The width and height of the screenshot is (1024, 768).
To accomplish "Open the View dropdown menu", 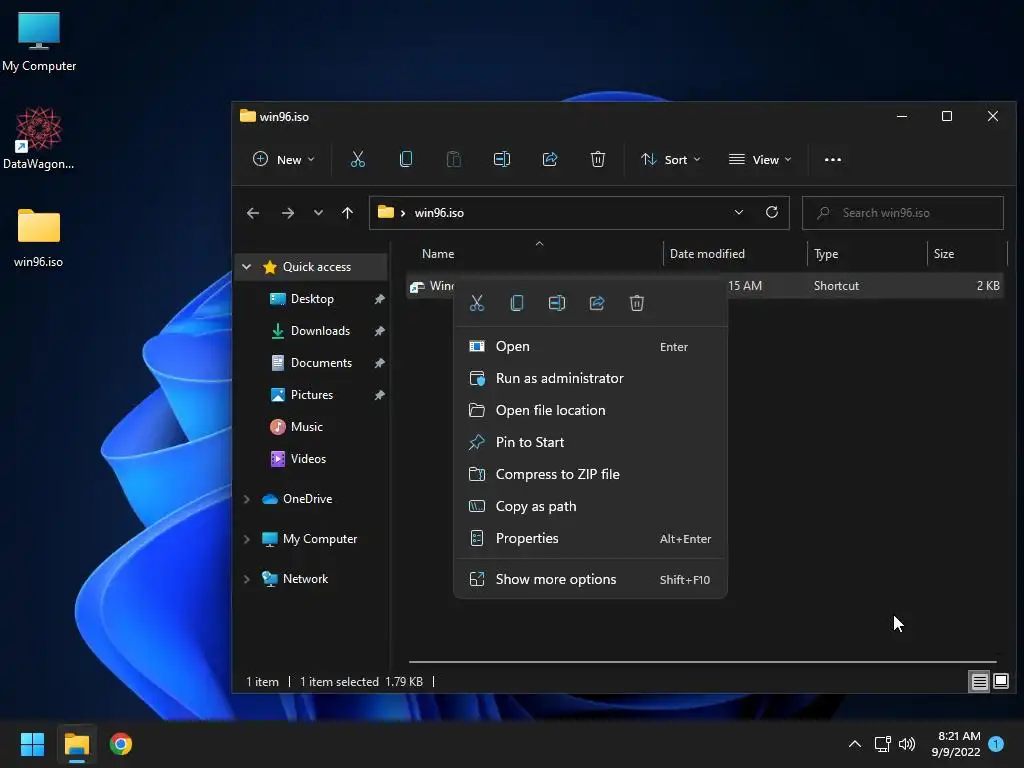I will 760,159.
